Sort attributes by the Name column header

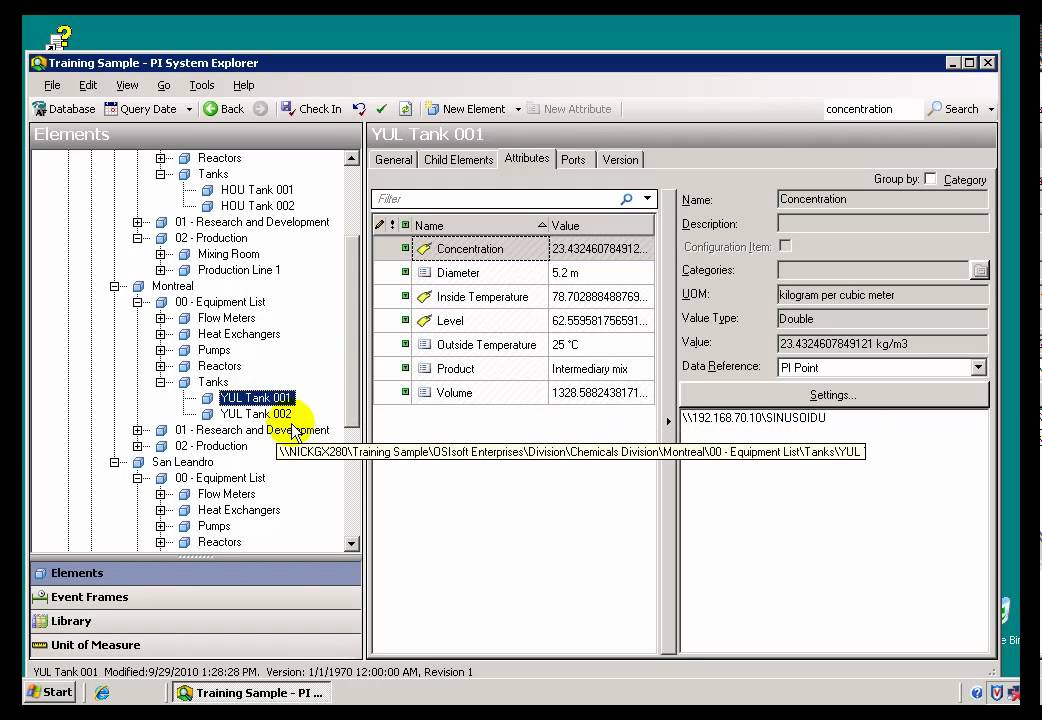(480, 225)
